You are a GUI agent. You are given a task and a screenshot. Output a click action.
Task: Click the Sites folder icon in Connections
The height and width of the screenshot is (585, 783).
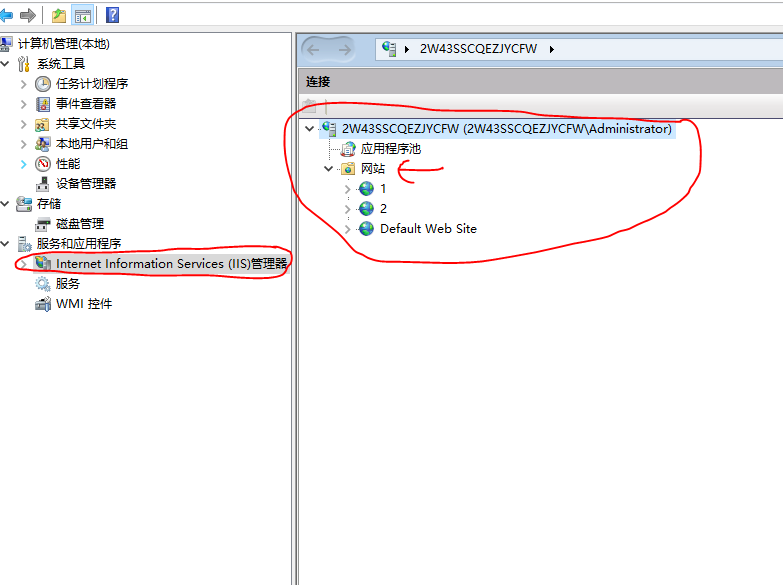[x=348, y=169]
